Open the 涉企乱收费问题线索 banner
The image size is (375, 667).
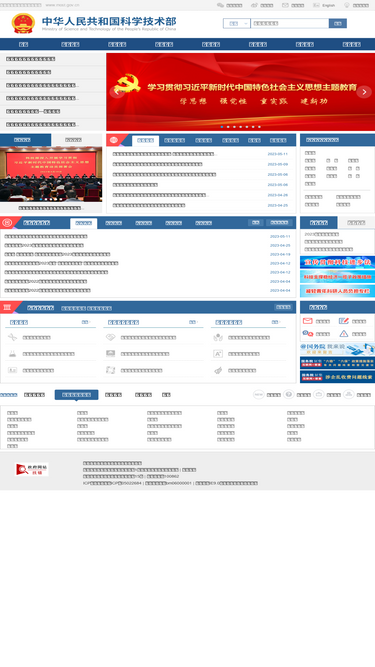pos(338,377)
